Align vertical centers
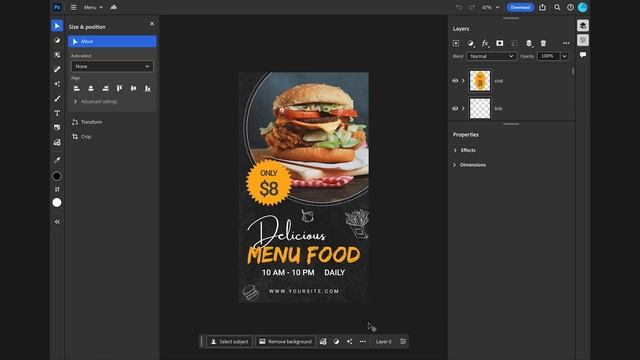The height and width of the screenshot is (360, 640). click(133, 88)
